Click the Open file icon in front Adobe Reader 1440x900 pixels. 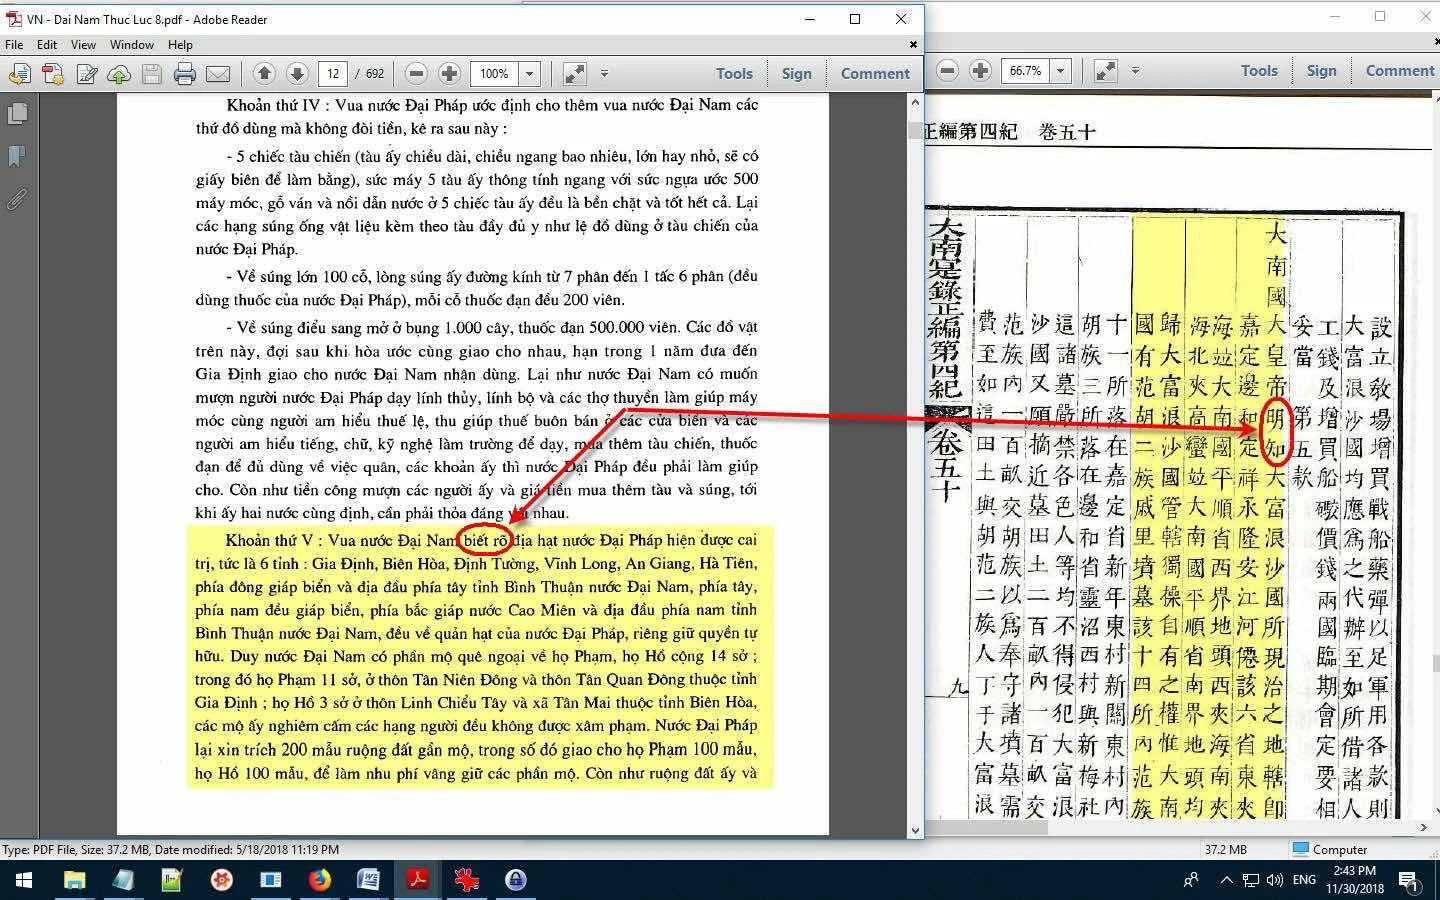coord(20,74)
